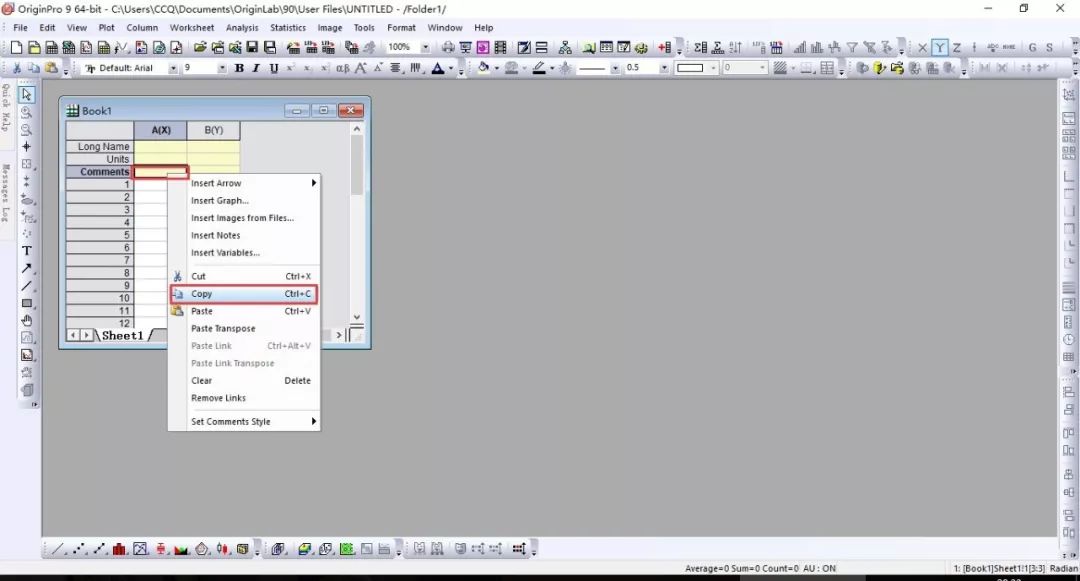Viewport: 1080px width, 581px height.
Task: Click the A(X) column header
Action: [x=160, y=130]
